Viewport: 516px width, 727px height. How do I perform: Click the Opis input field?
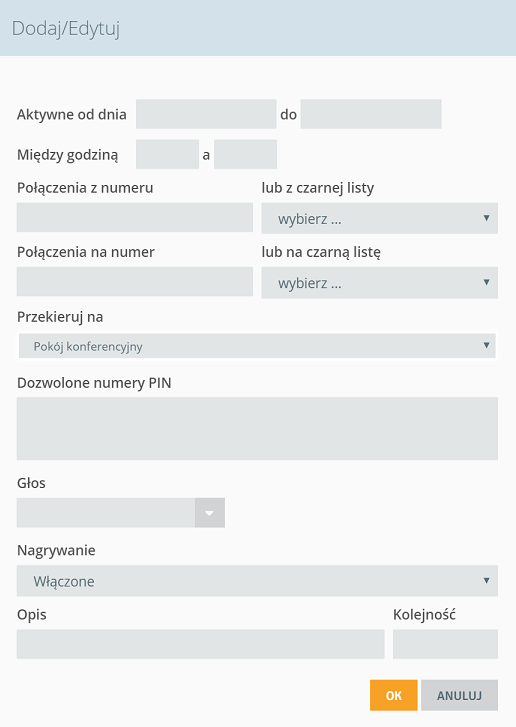coord(201,644)
